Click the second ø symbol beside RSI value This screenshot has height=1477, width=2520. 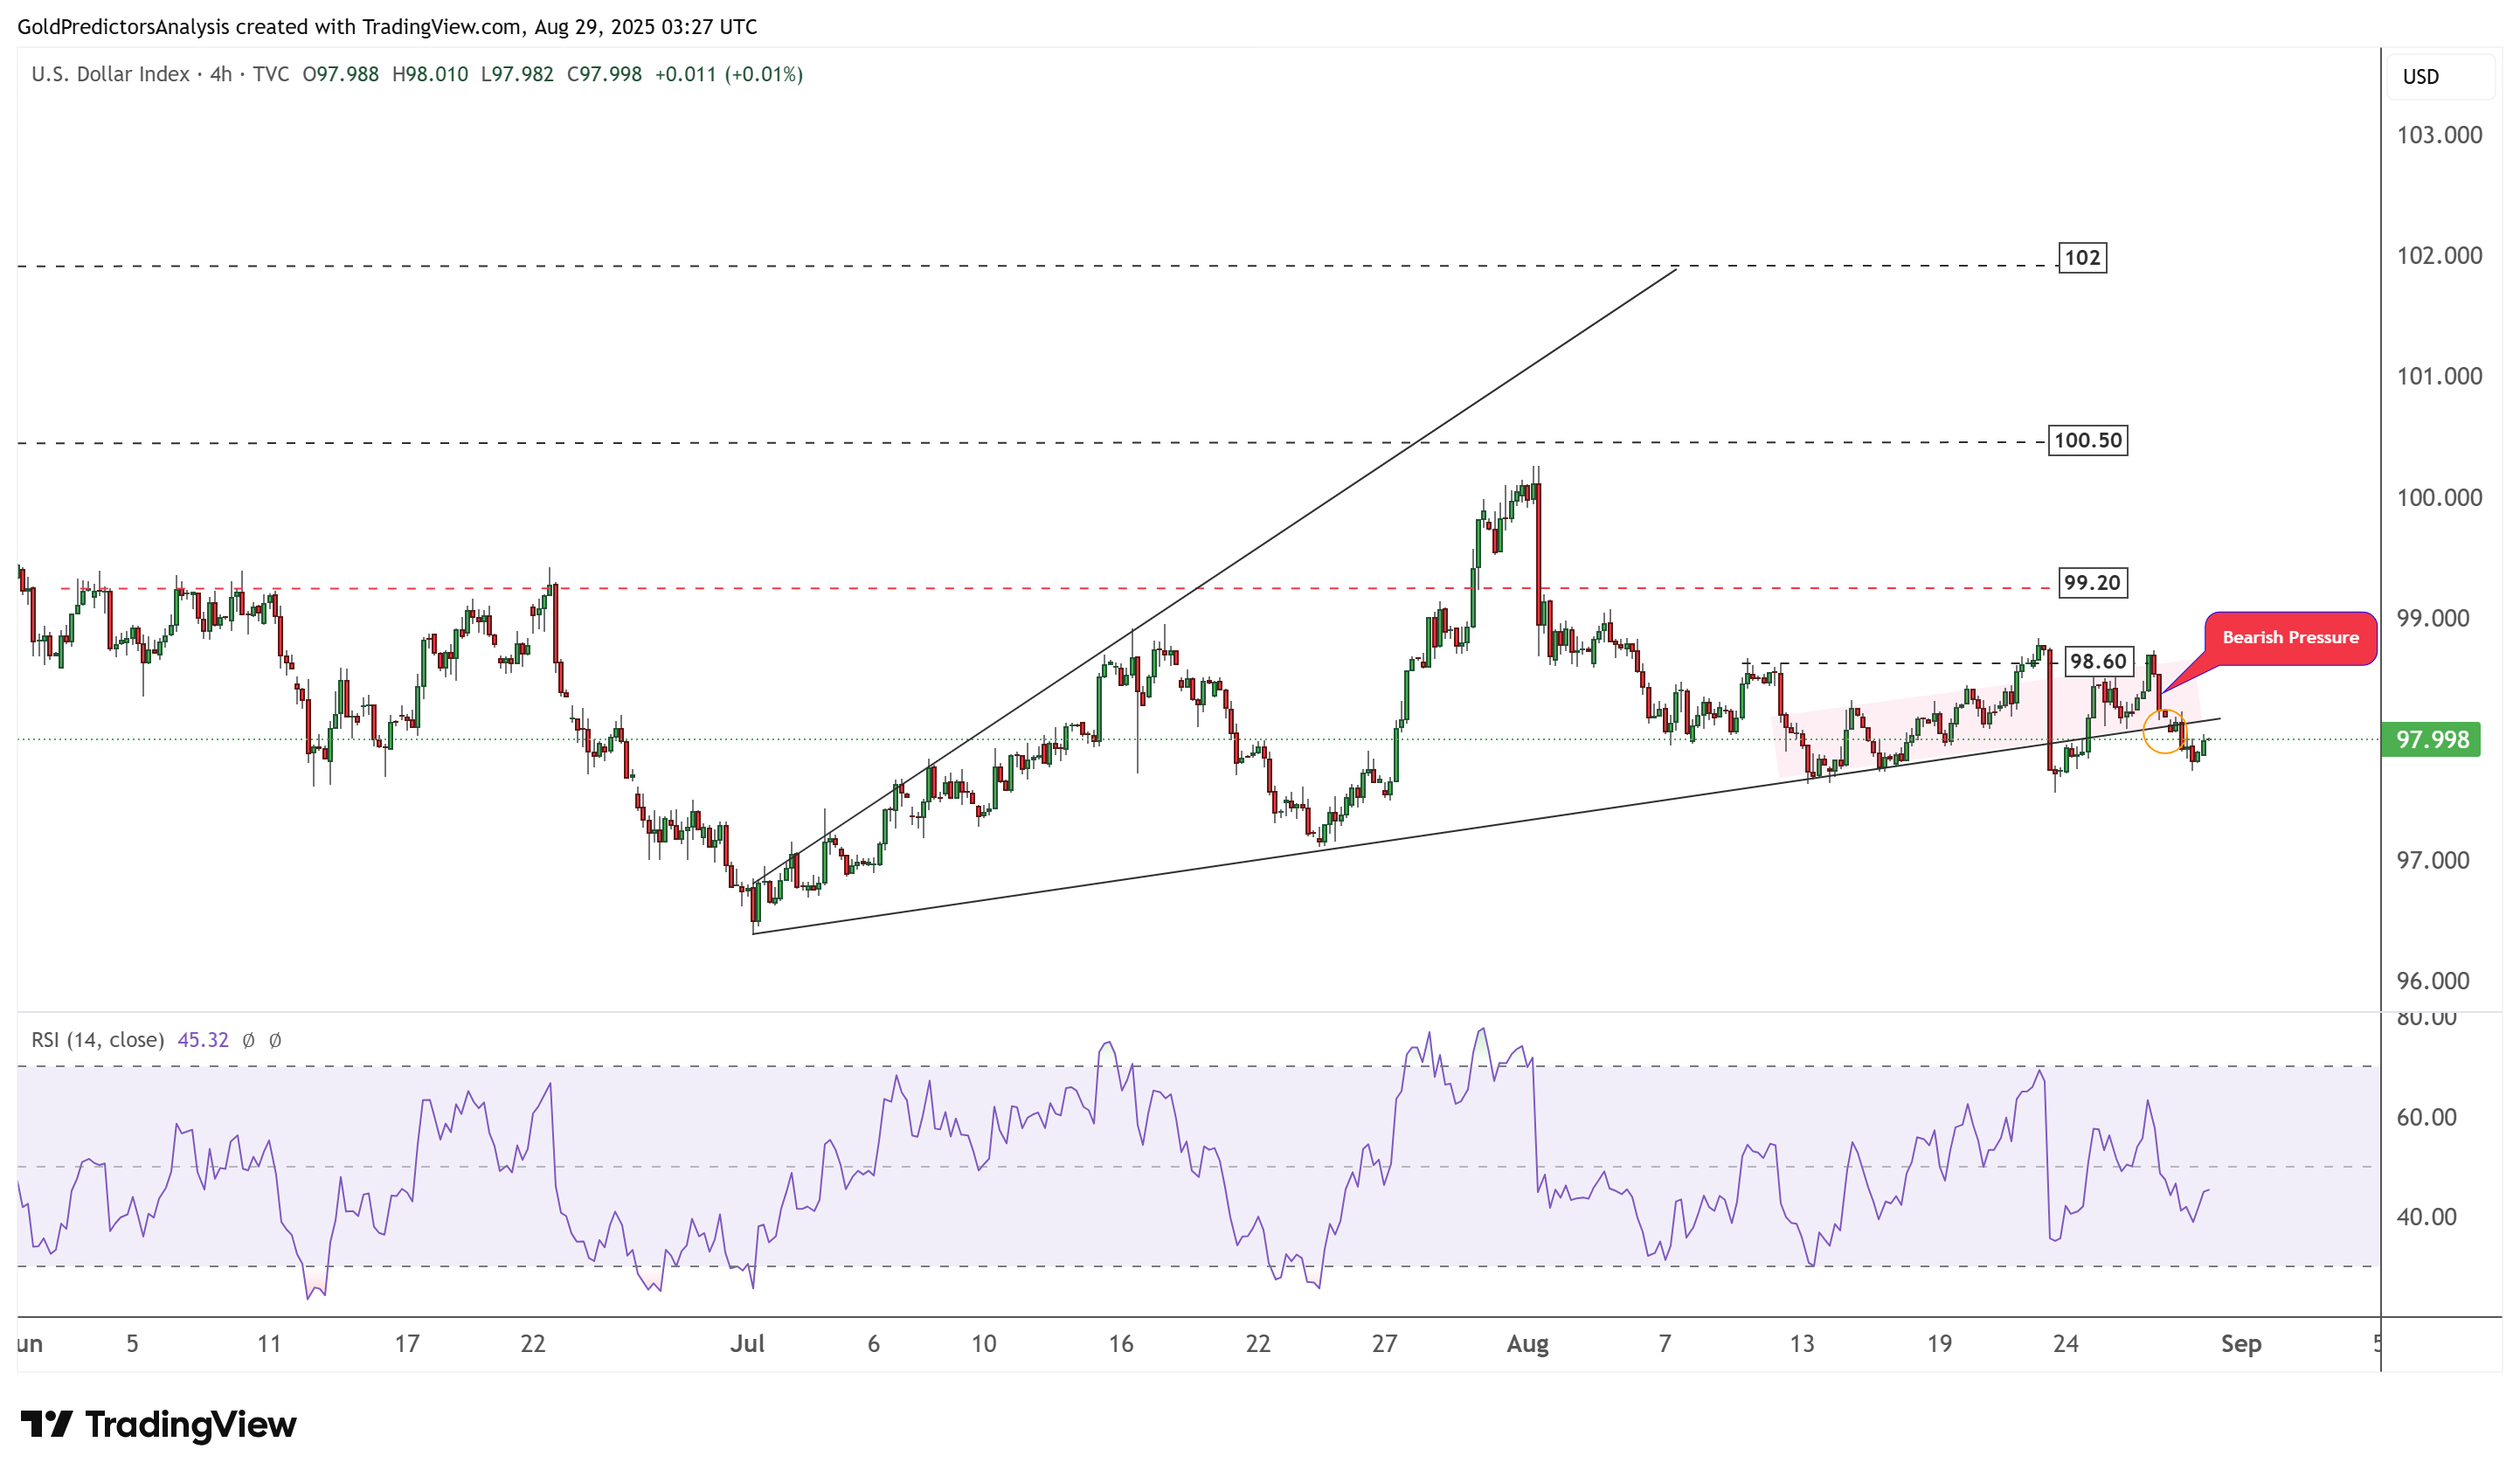click(x=275, y=1040)
